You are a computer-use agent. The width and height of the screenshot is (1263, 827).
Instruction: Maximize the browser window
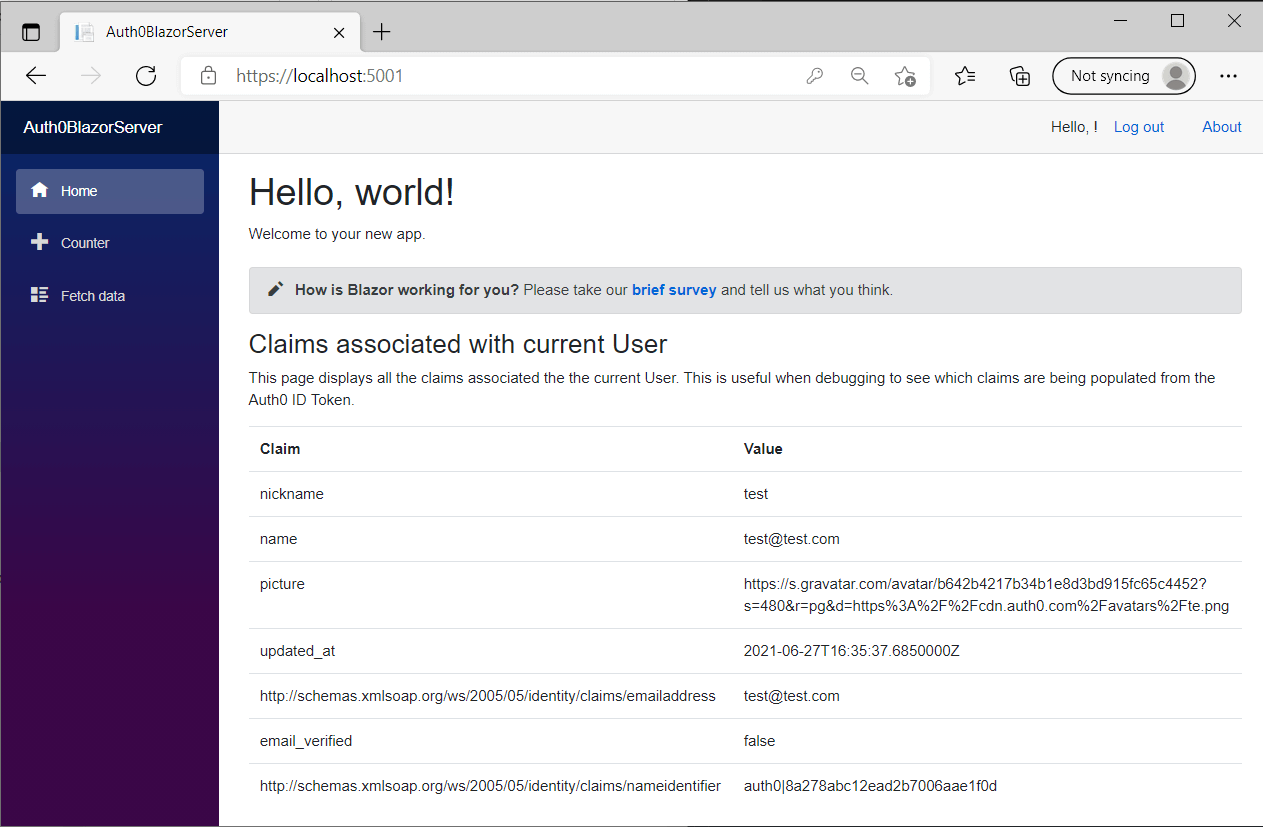pos(1177,20)
